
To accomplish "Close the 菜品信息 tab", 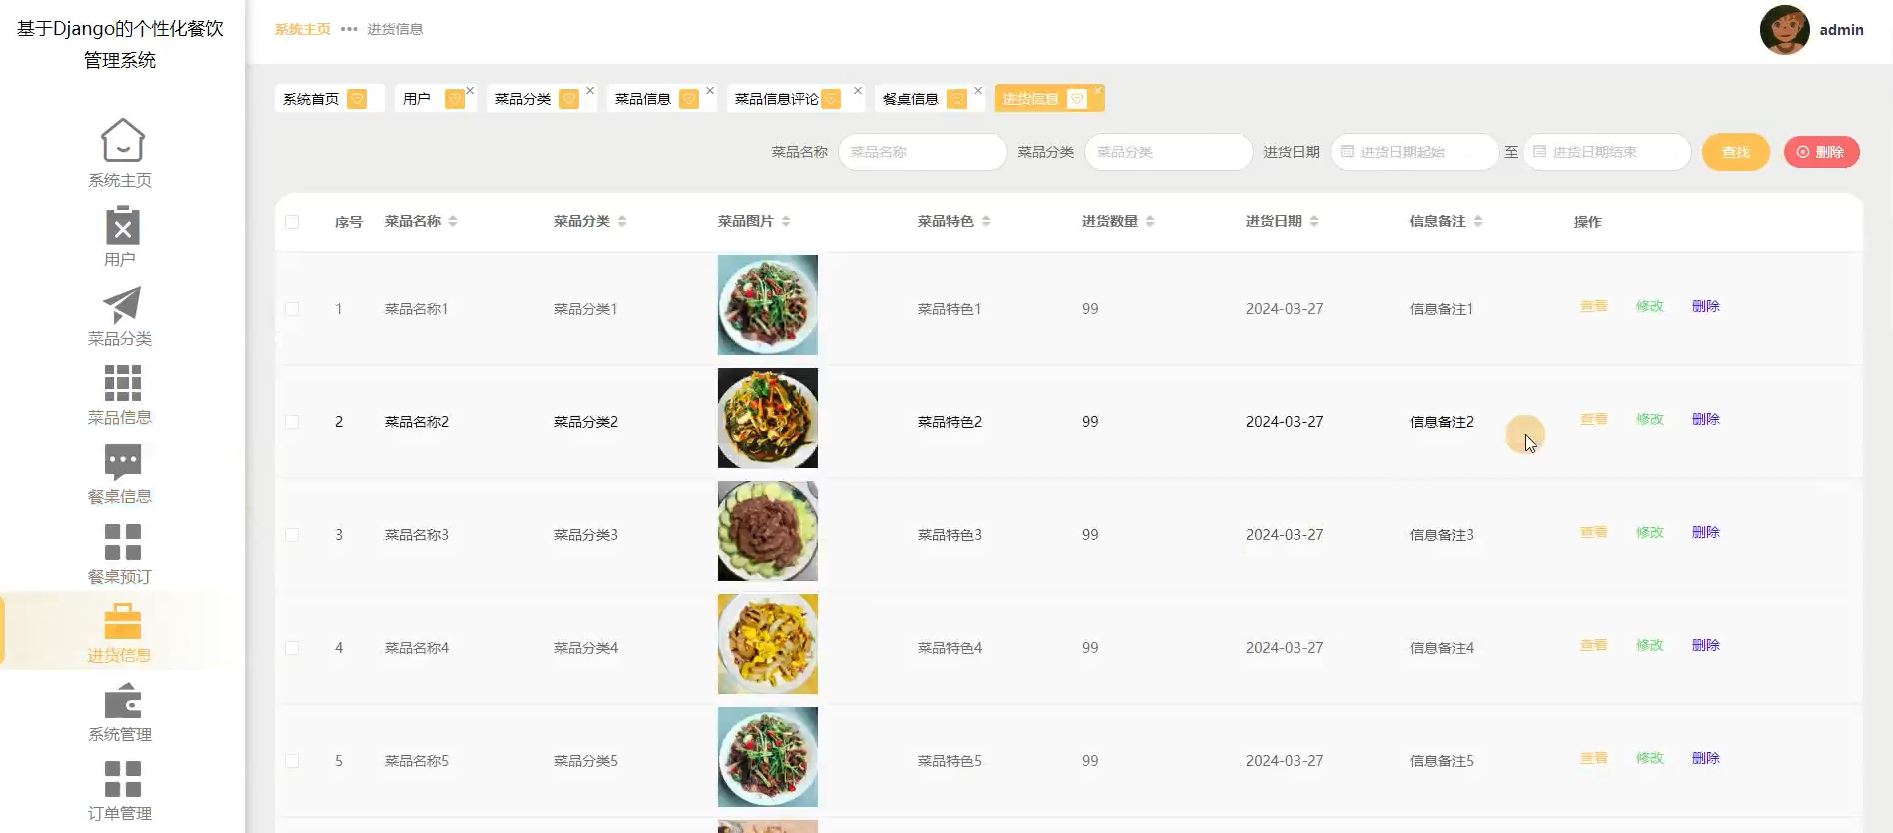I will (710, 90).
